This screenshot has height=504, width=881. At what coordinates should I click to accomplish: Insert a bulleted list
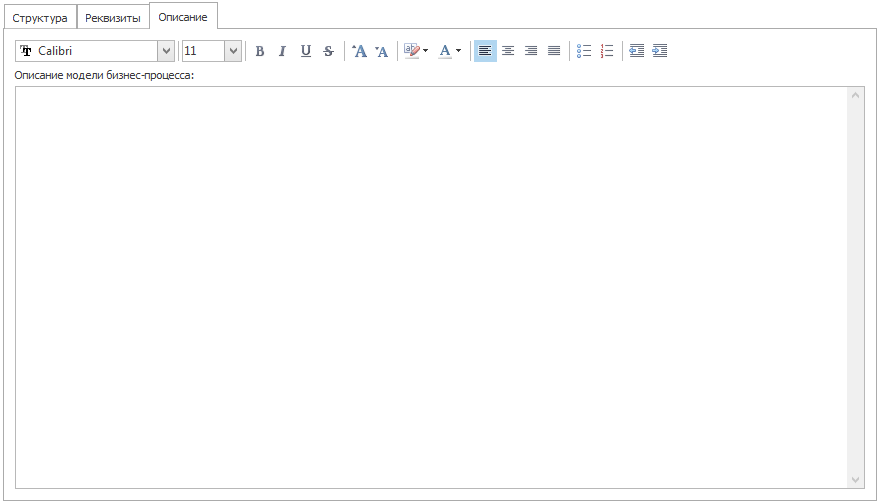click(584, 51)
